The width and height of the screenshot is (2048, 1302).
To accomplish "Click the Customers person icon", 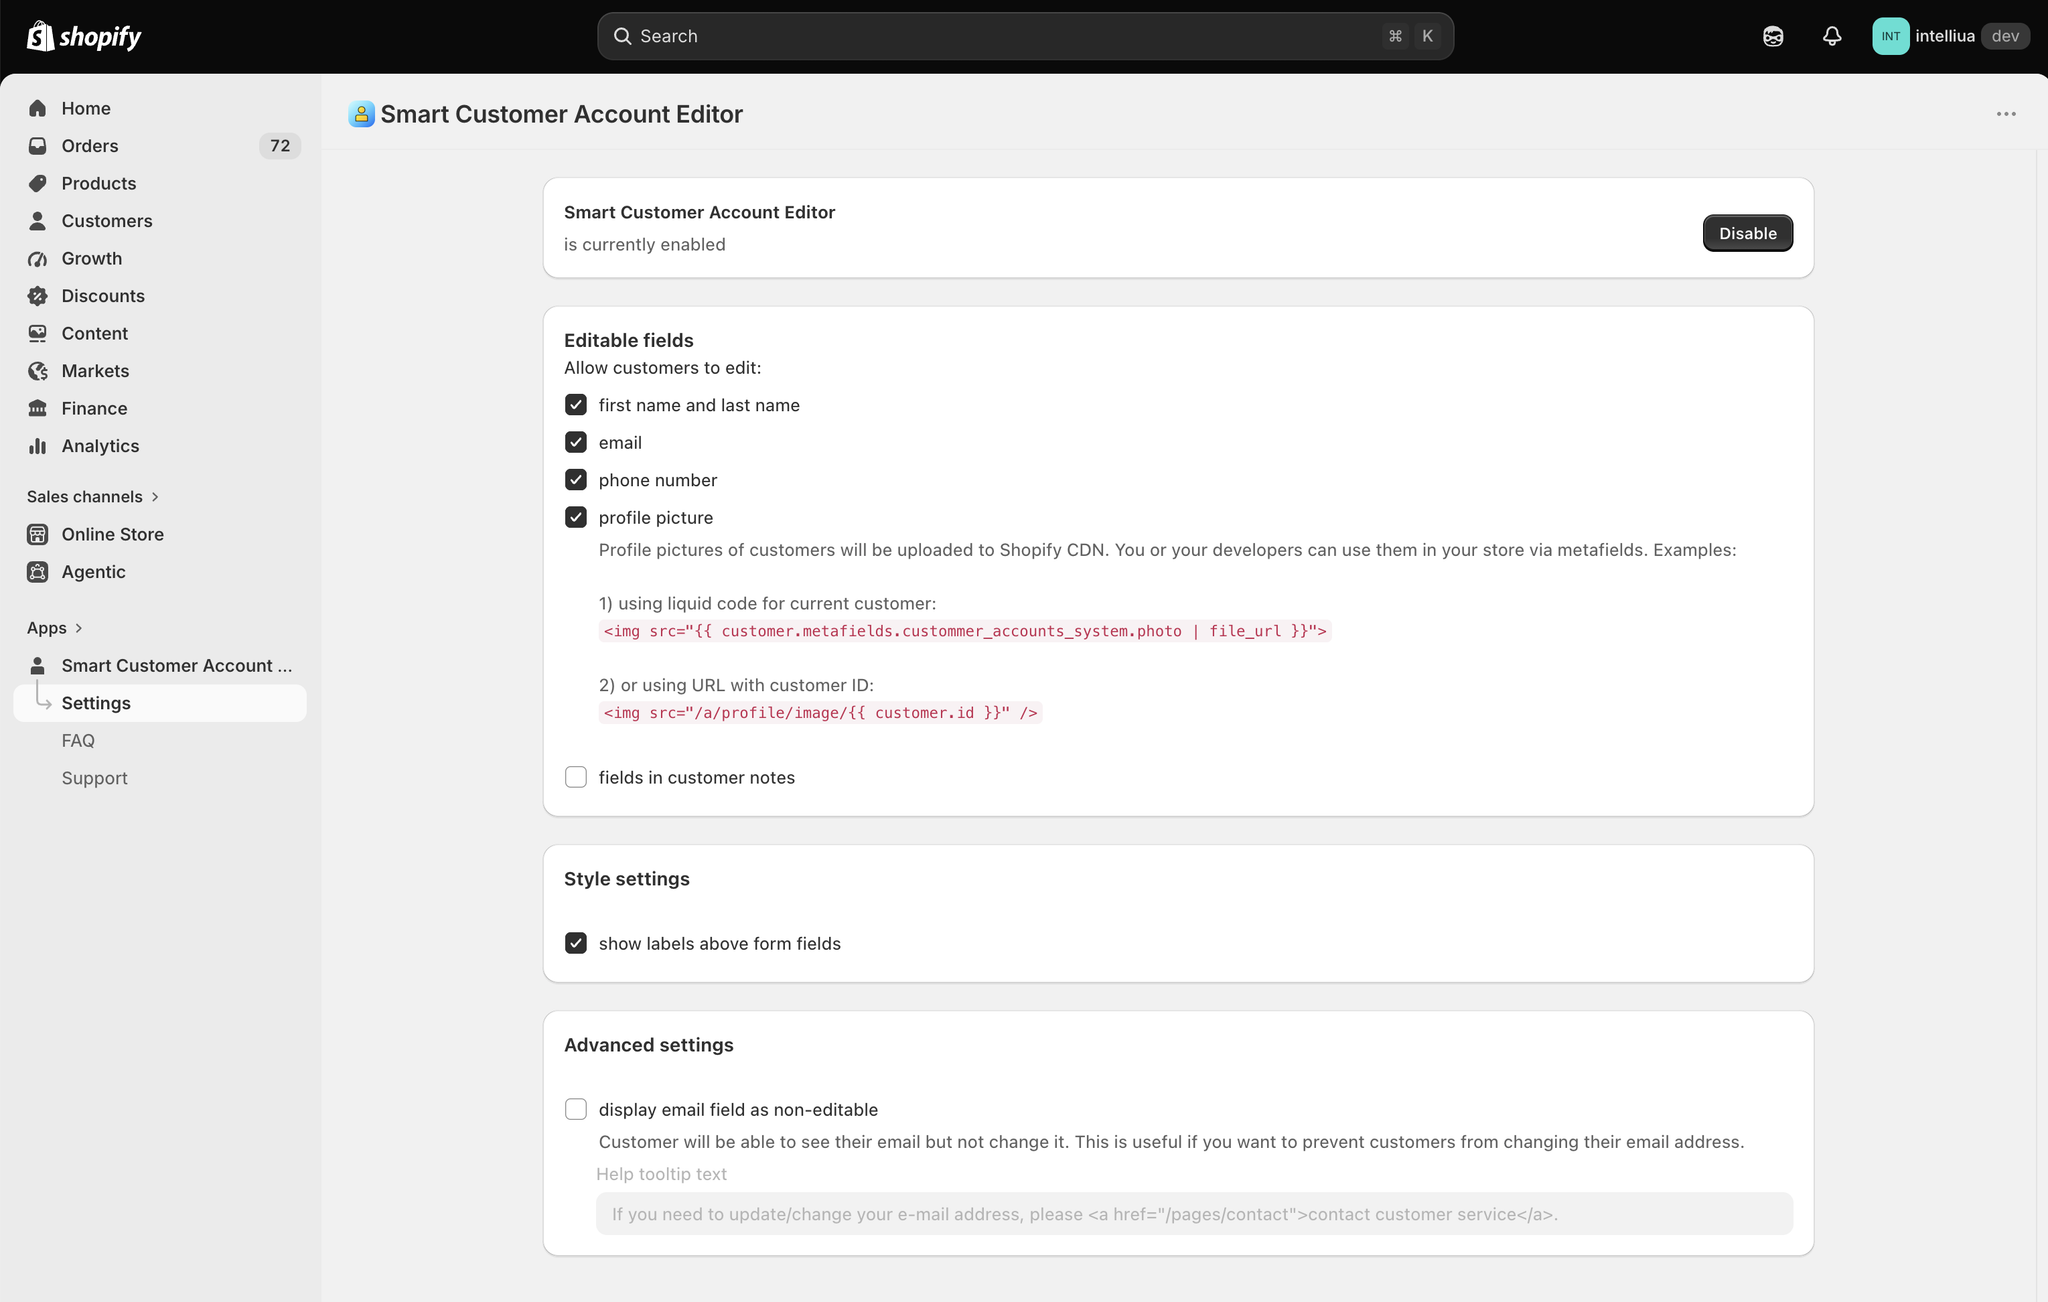I will click(38, 221).
